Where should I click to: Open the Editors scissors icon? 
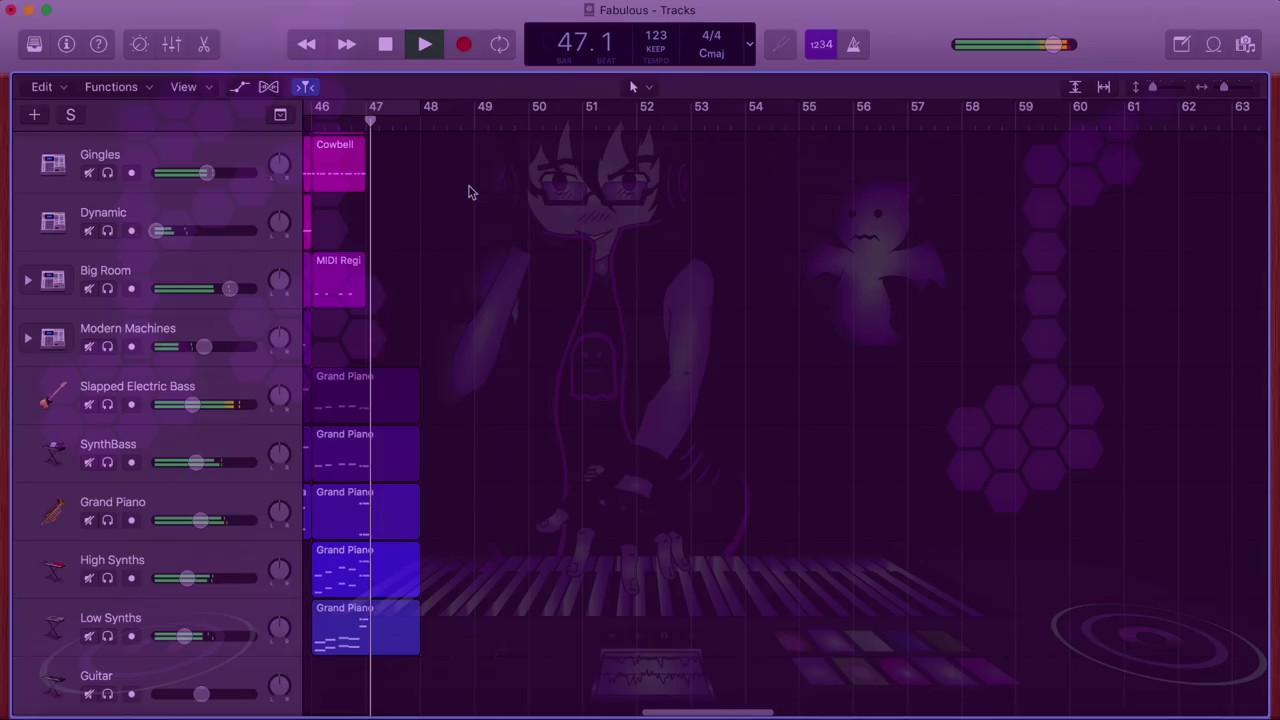tap(204, 44)
